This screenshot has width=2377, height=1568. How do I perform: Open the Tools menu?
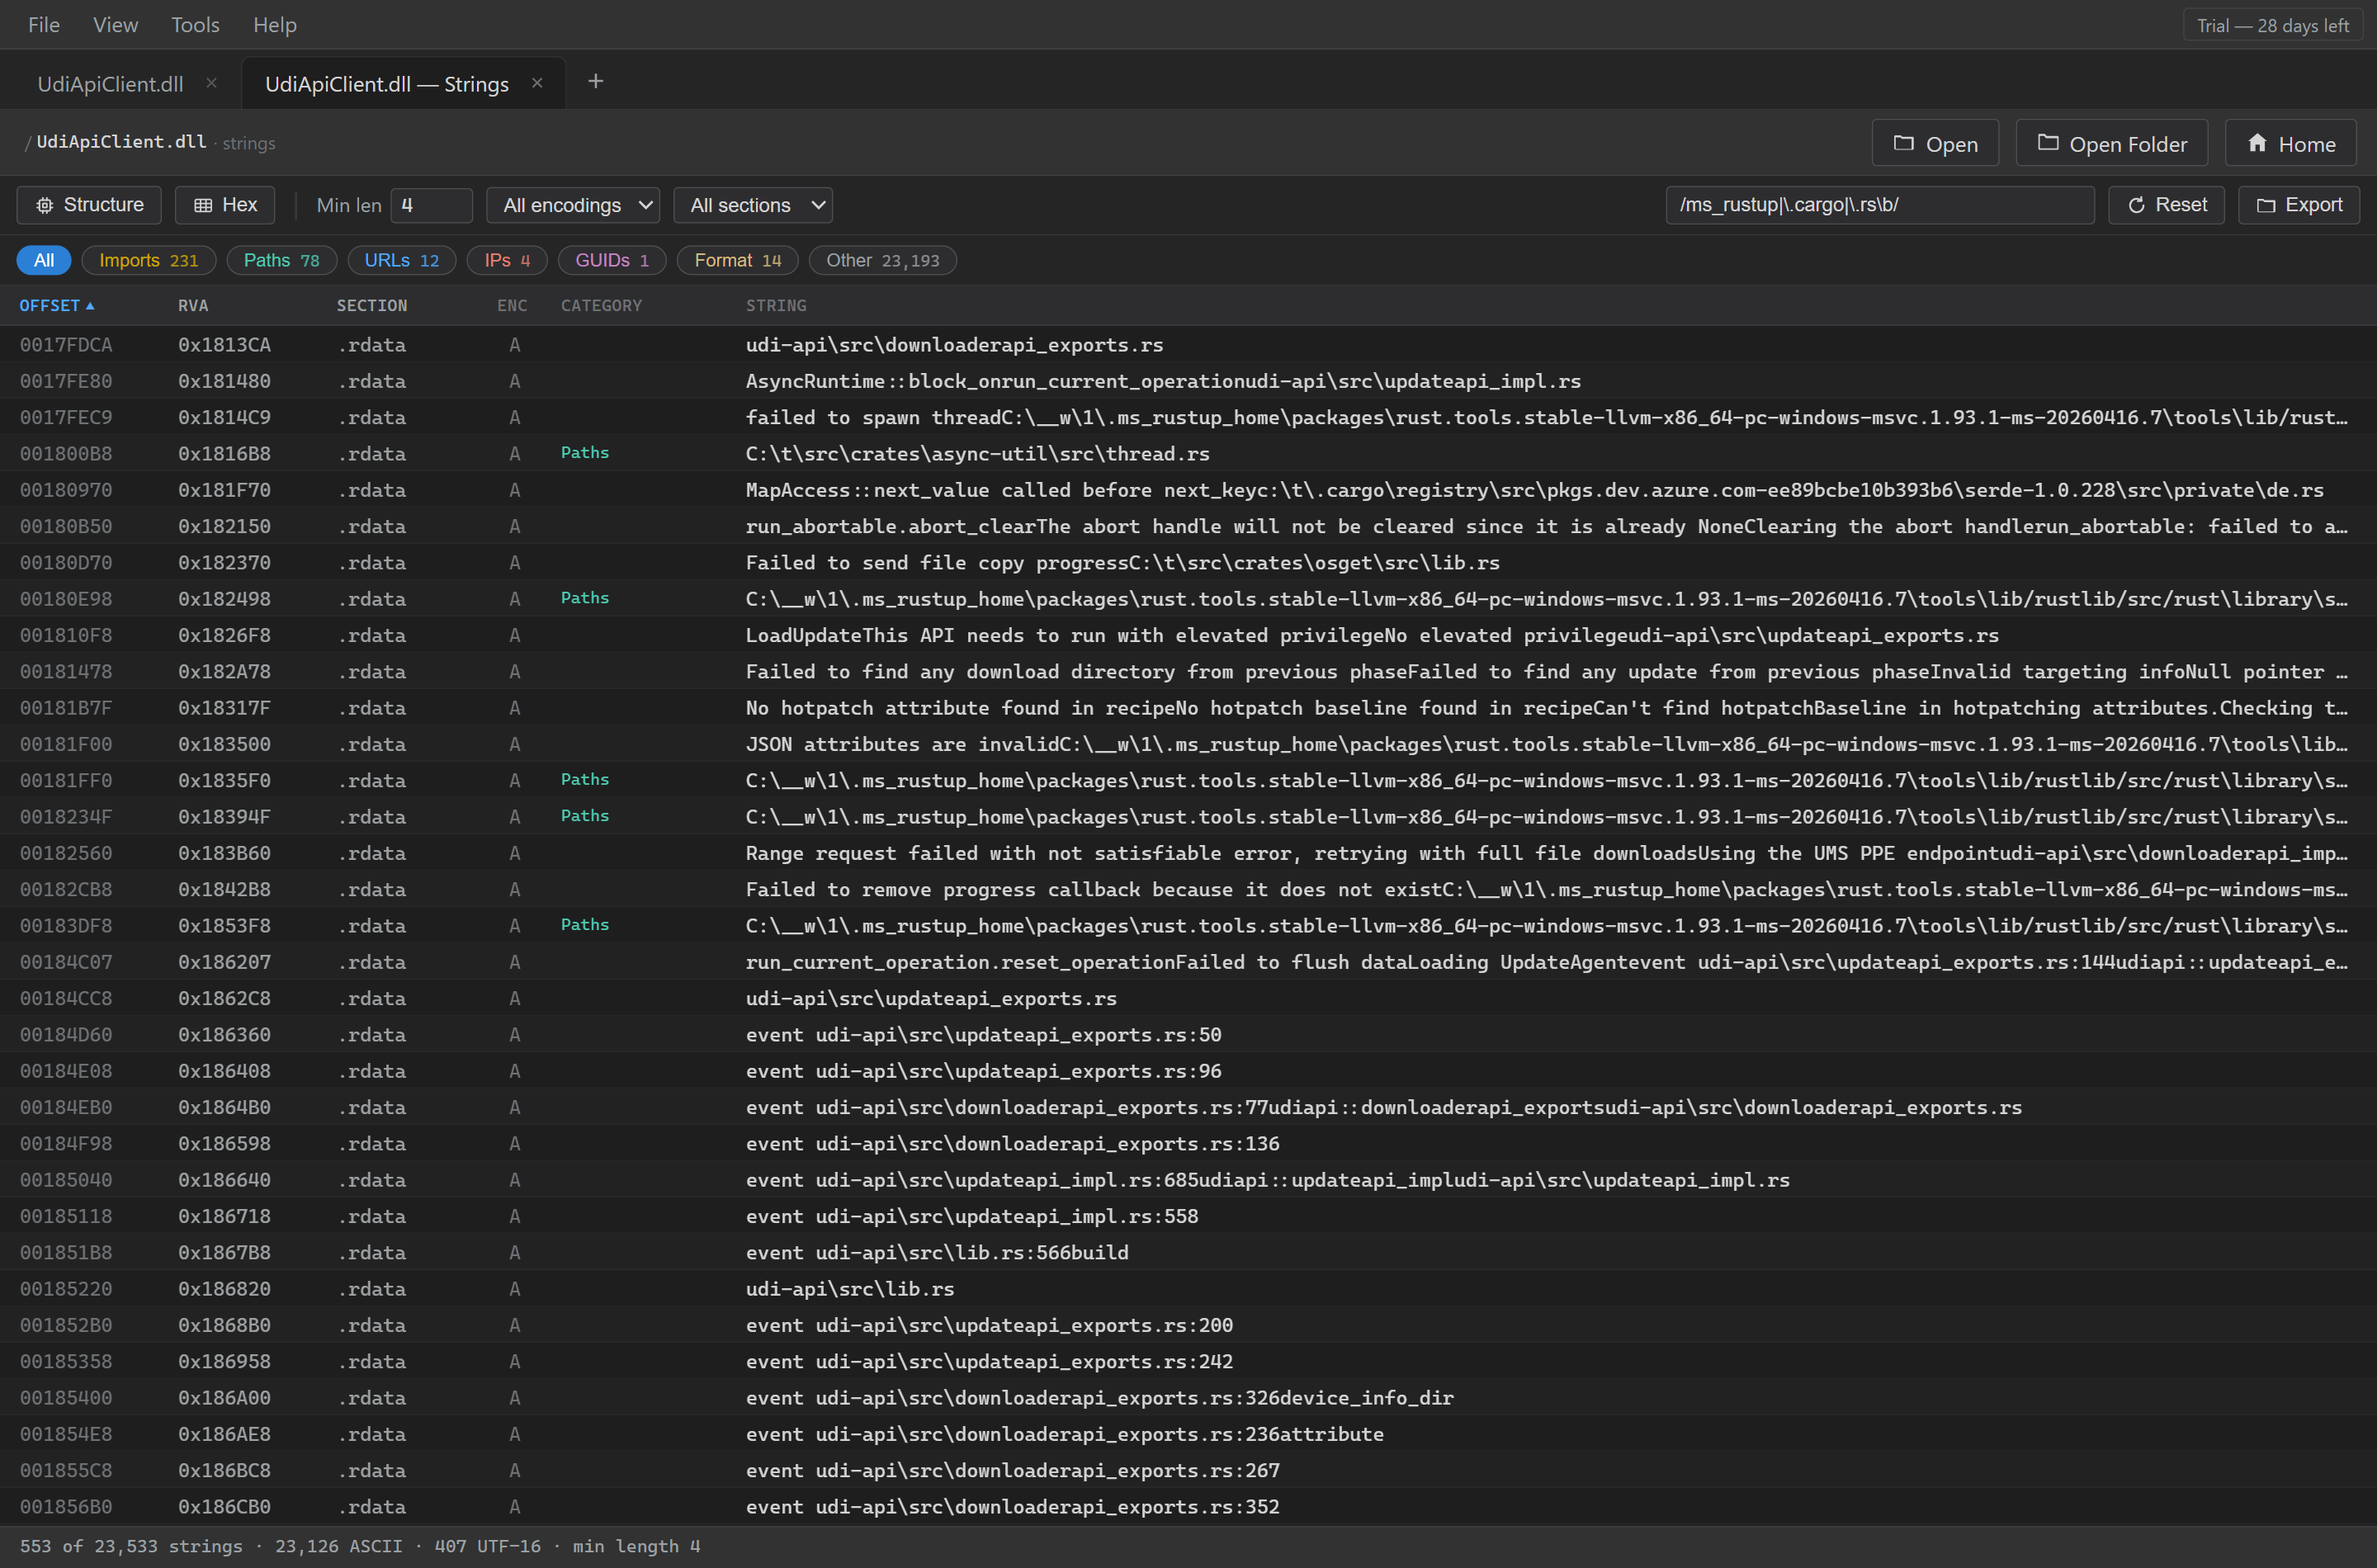(195, 25)
